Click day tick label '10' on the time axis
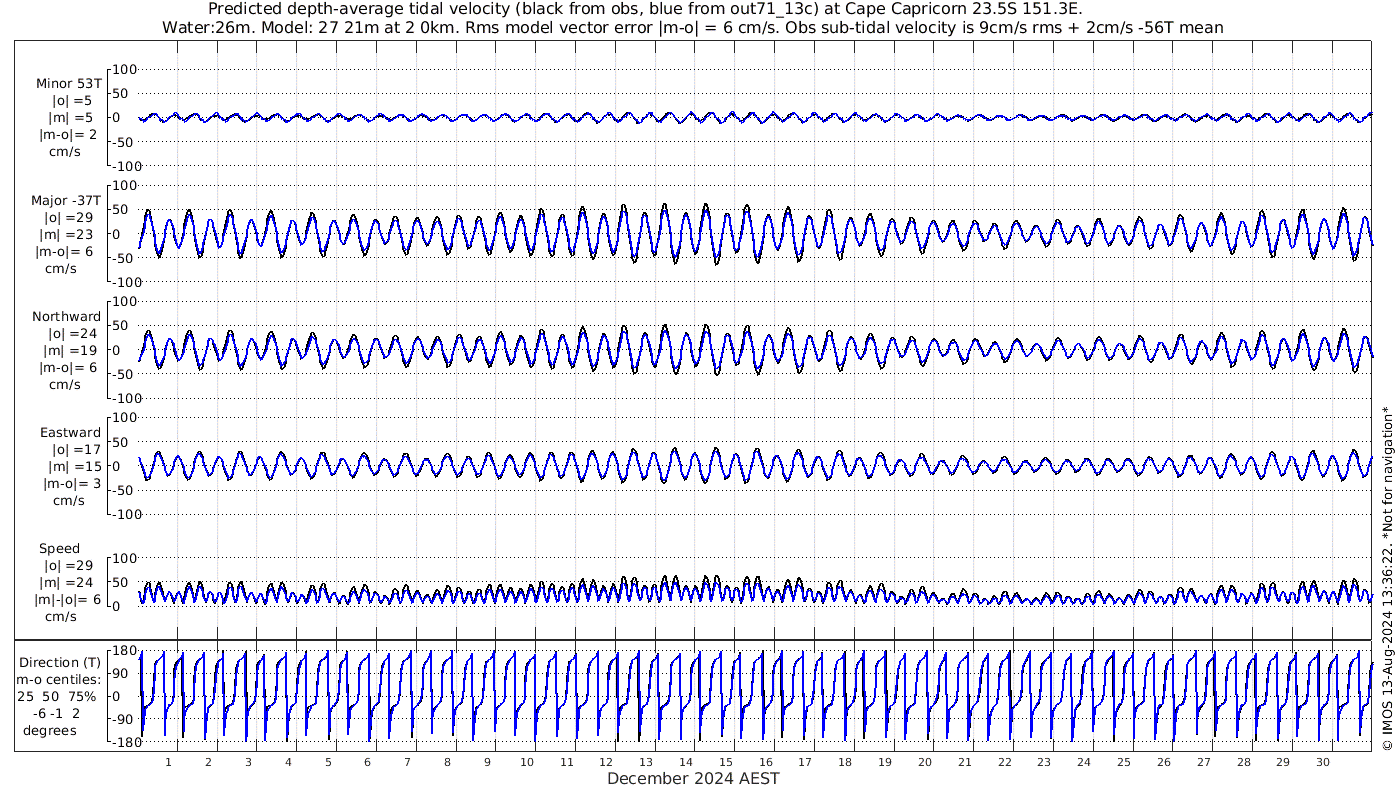1400x800 pixels. [526, 762]
